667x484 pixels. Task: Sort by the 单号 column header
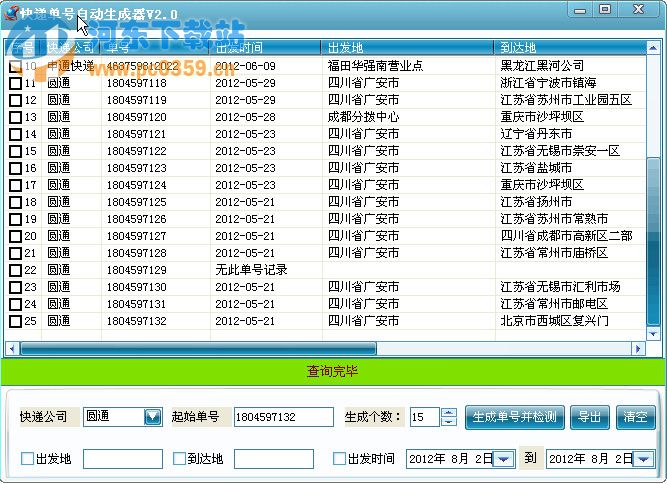[x=155, y=47]
